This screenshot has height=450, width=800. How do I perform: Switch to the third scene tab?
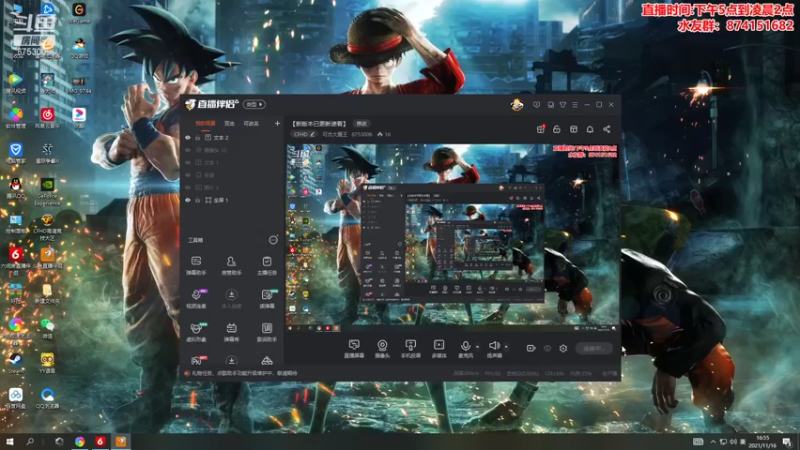(x=251, y=123)
